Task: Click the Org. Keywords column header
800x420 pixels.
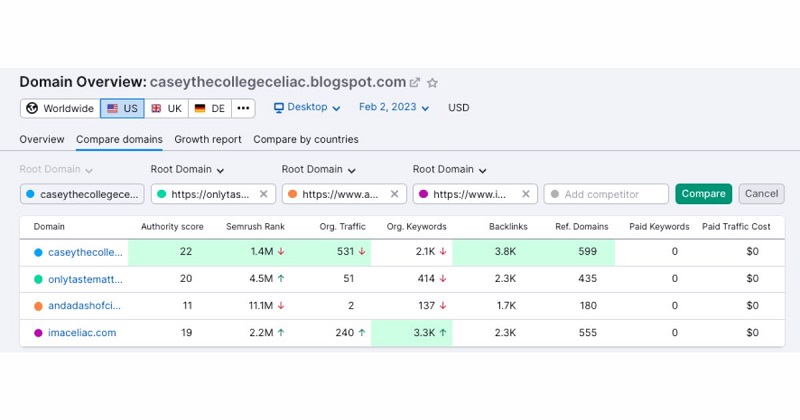Action: 416,227
